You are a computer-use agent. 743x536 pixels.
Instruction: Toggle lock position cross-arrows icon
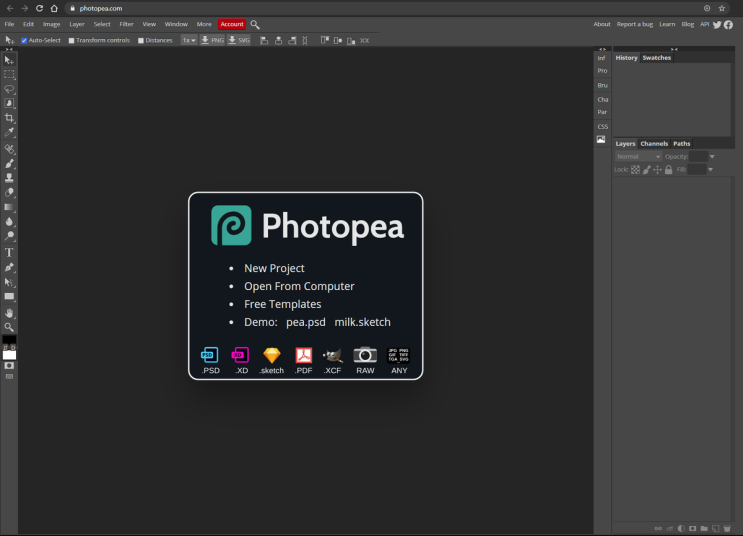(x=657, y=170)
